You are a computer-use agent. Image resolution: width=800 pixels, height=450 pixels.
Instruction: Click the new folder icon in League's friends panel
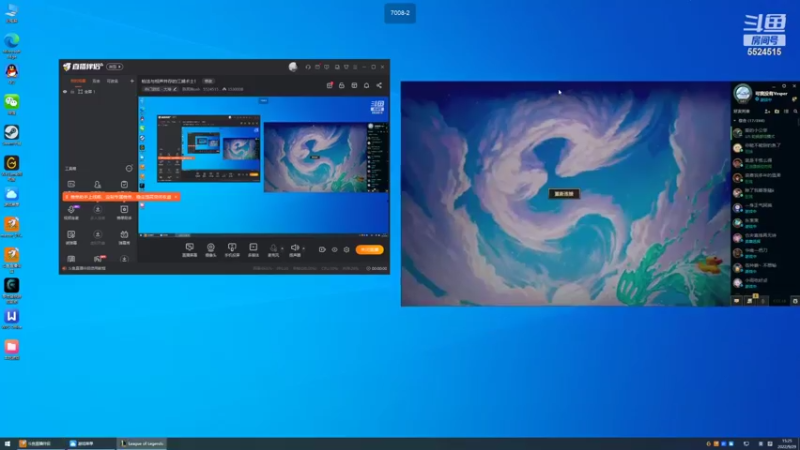(x=777, y=111)
